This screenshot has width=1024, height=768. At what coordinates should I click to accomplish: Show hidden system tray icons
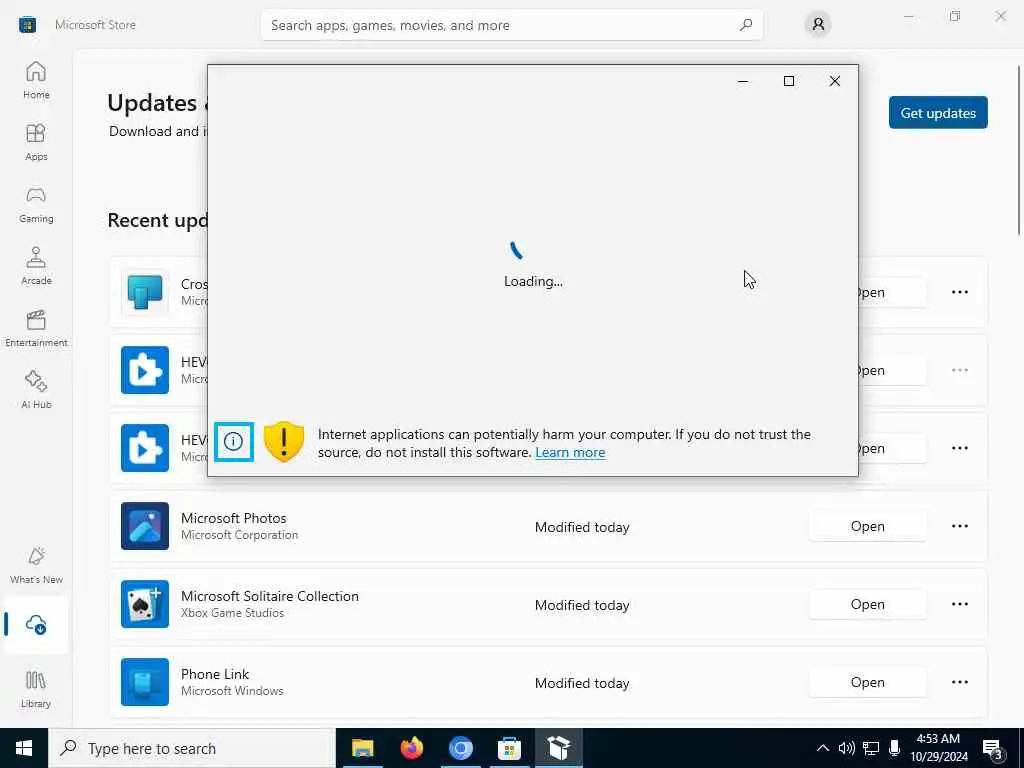(823, 748)
